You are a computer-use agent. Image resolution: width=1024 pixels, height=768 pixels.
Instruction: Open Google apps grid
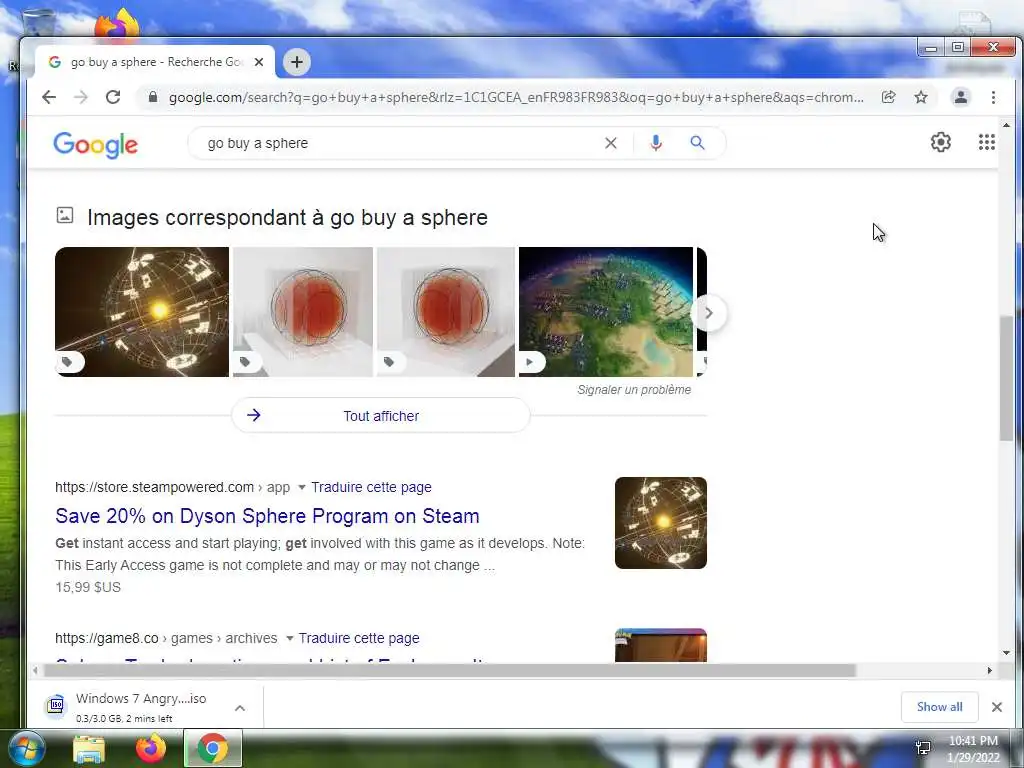point(987,142)
